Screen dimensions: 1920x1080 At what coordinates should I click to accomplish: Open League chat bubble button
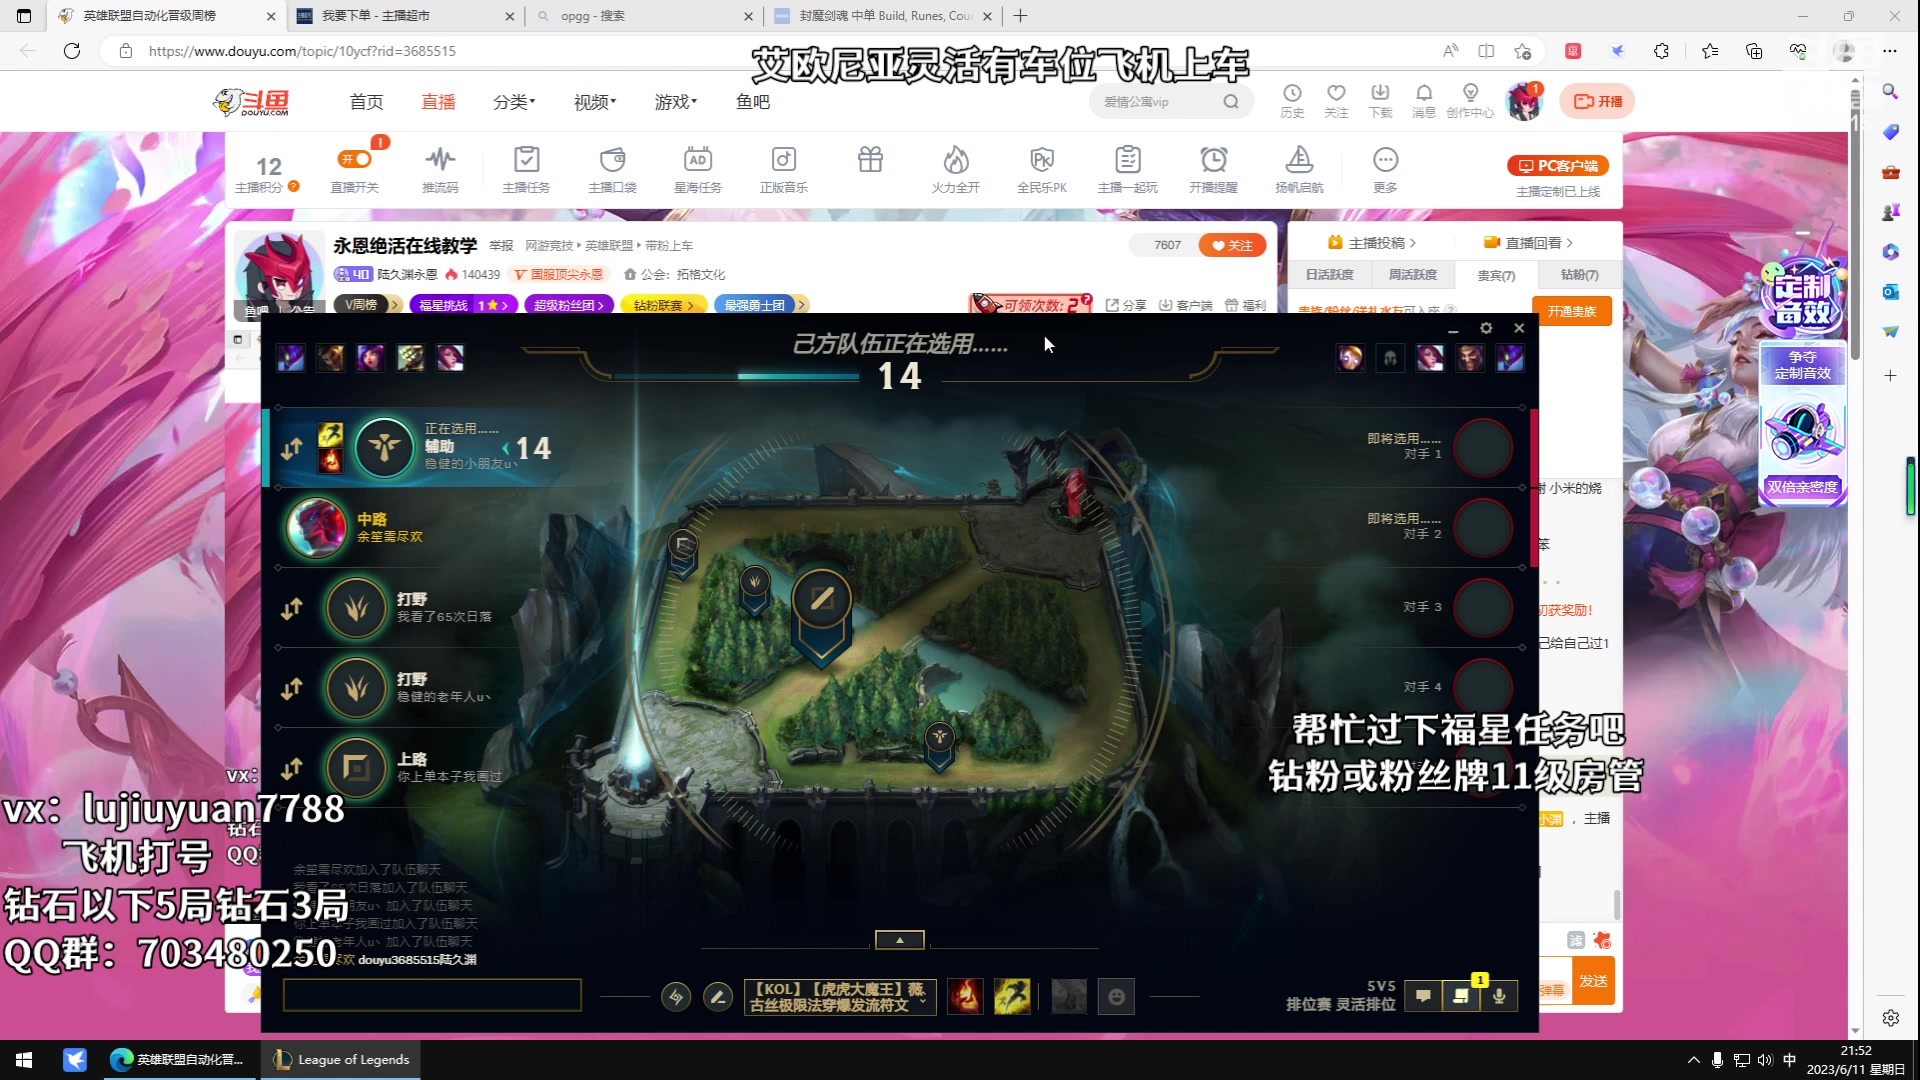(x=1423, y=996)
